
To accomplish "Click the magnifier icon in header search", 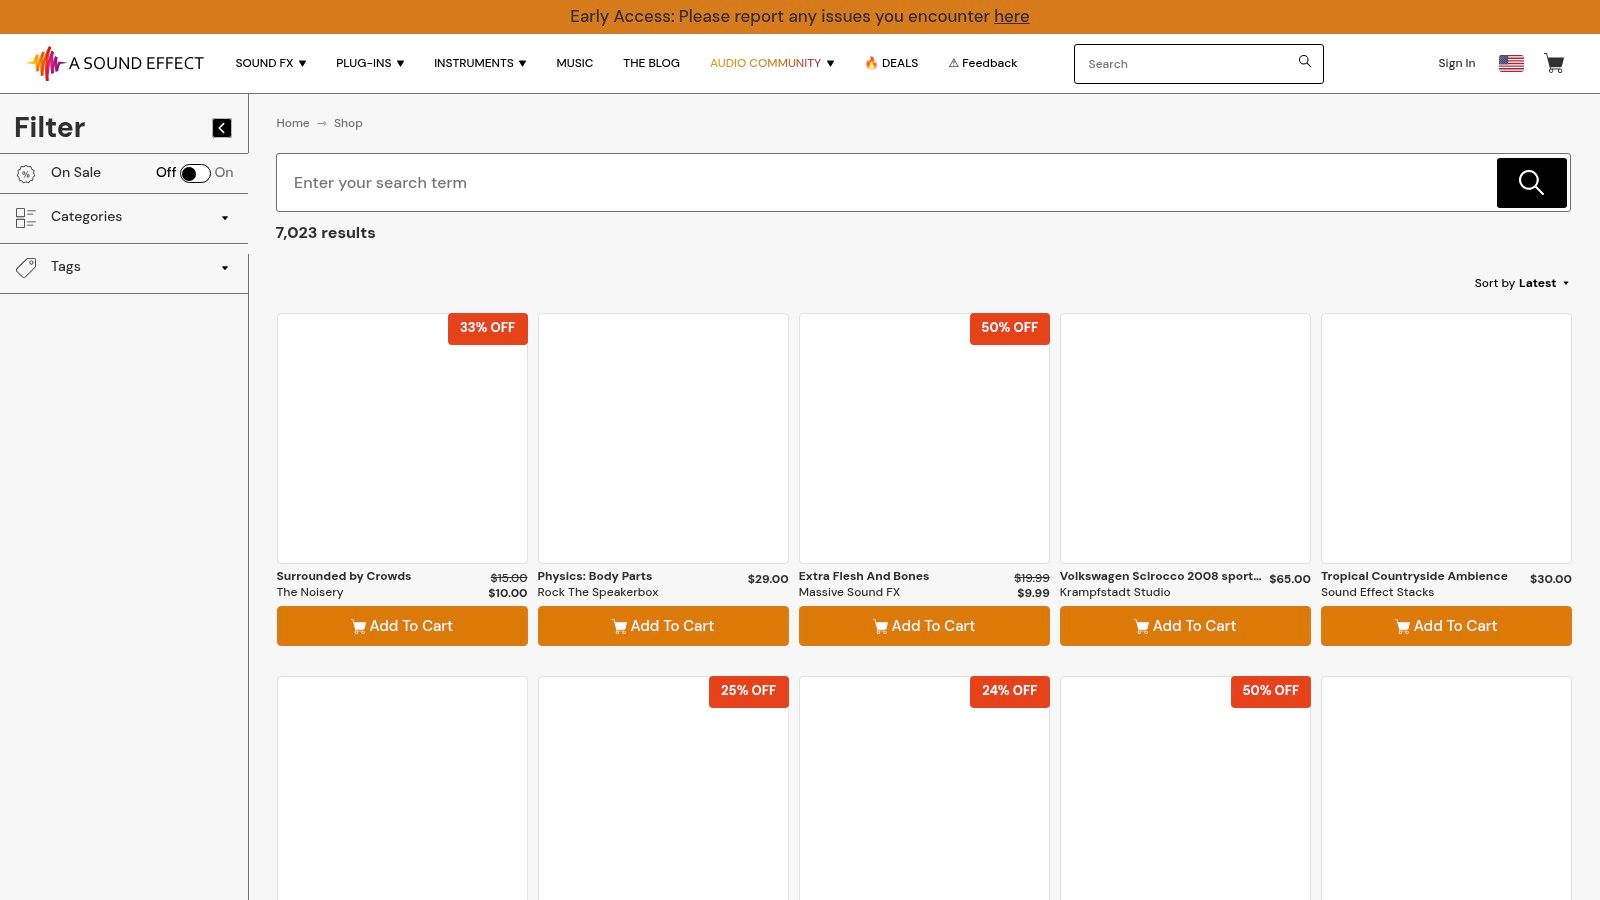I will click(1304, 62).
